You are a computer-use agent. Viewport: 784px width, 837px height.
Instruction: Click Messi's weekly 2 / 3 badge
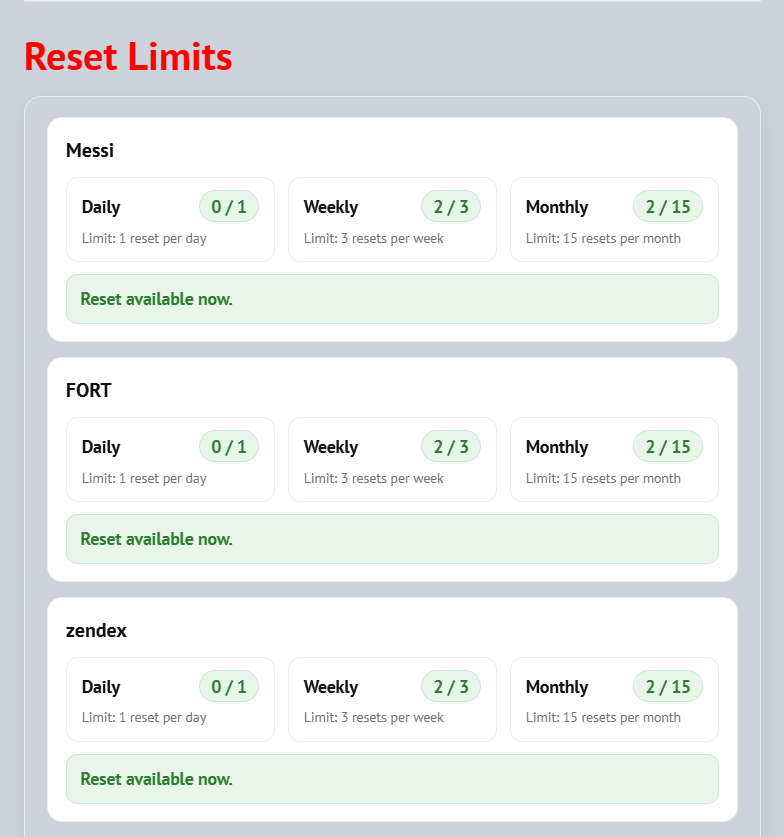pos(451,206)
